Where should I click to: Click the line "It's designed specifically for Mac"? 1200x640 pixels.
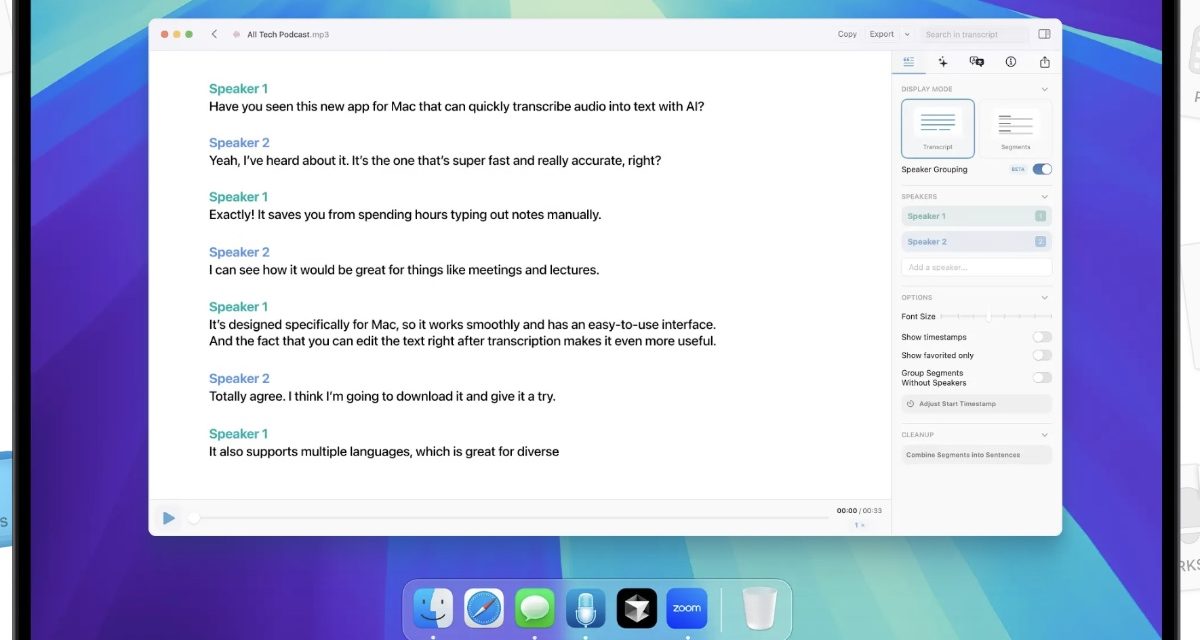coord(462,325)
